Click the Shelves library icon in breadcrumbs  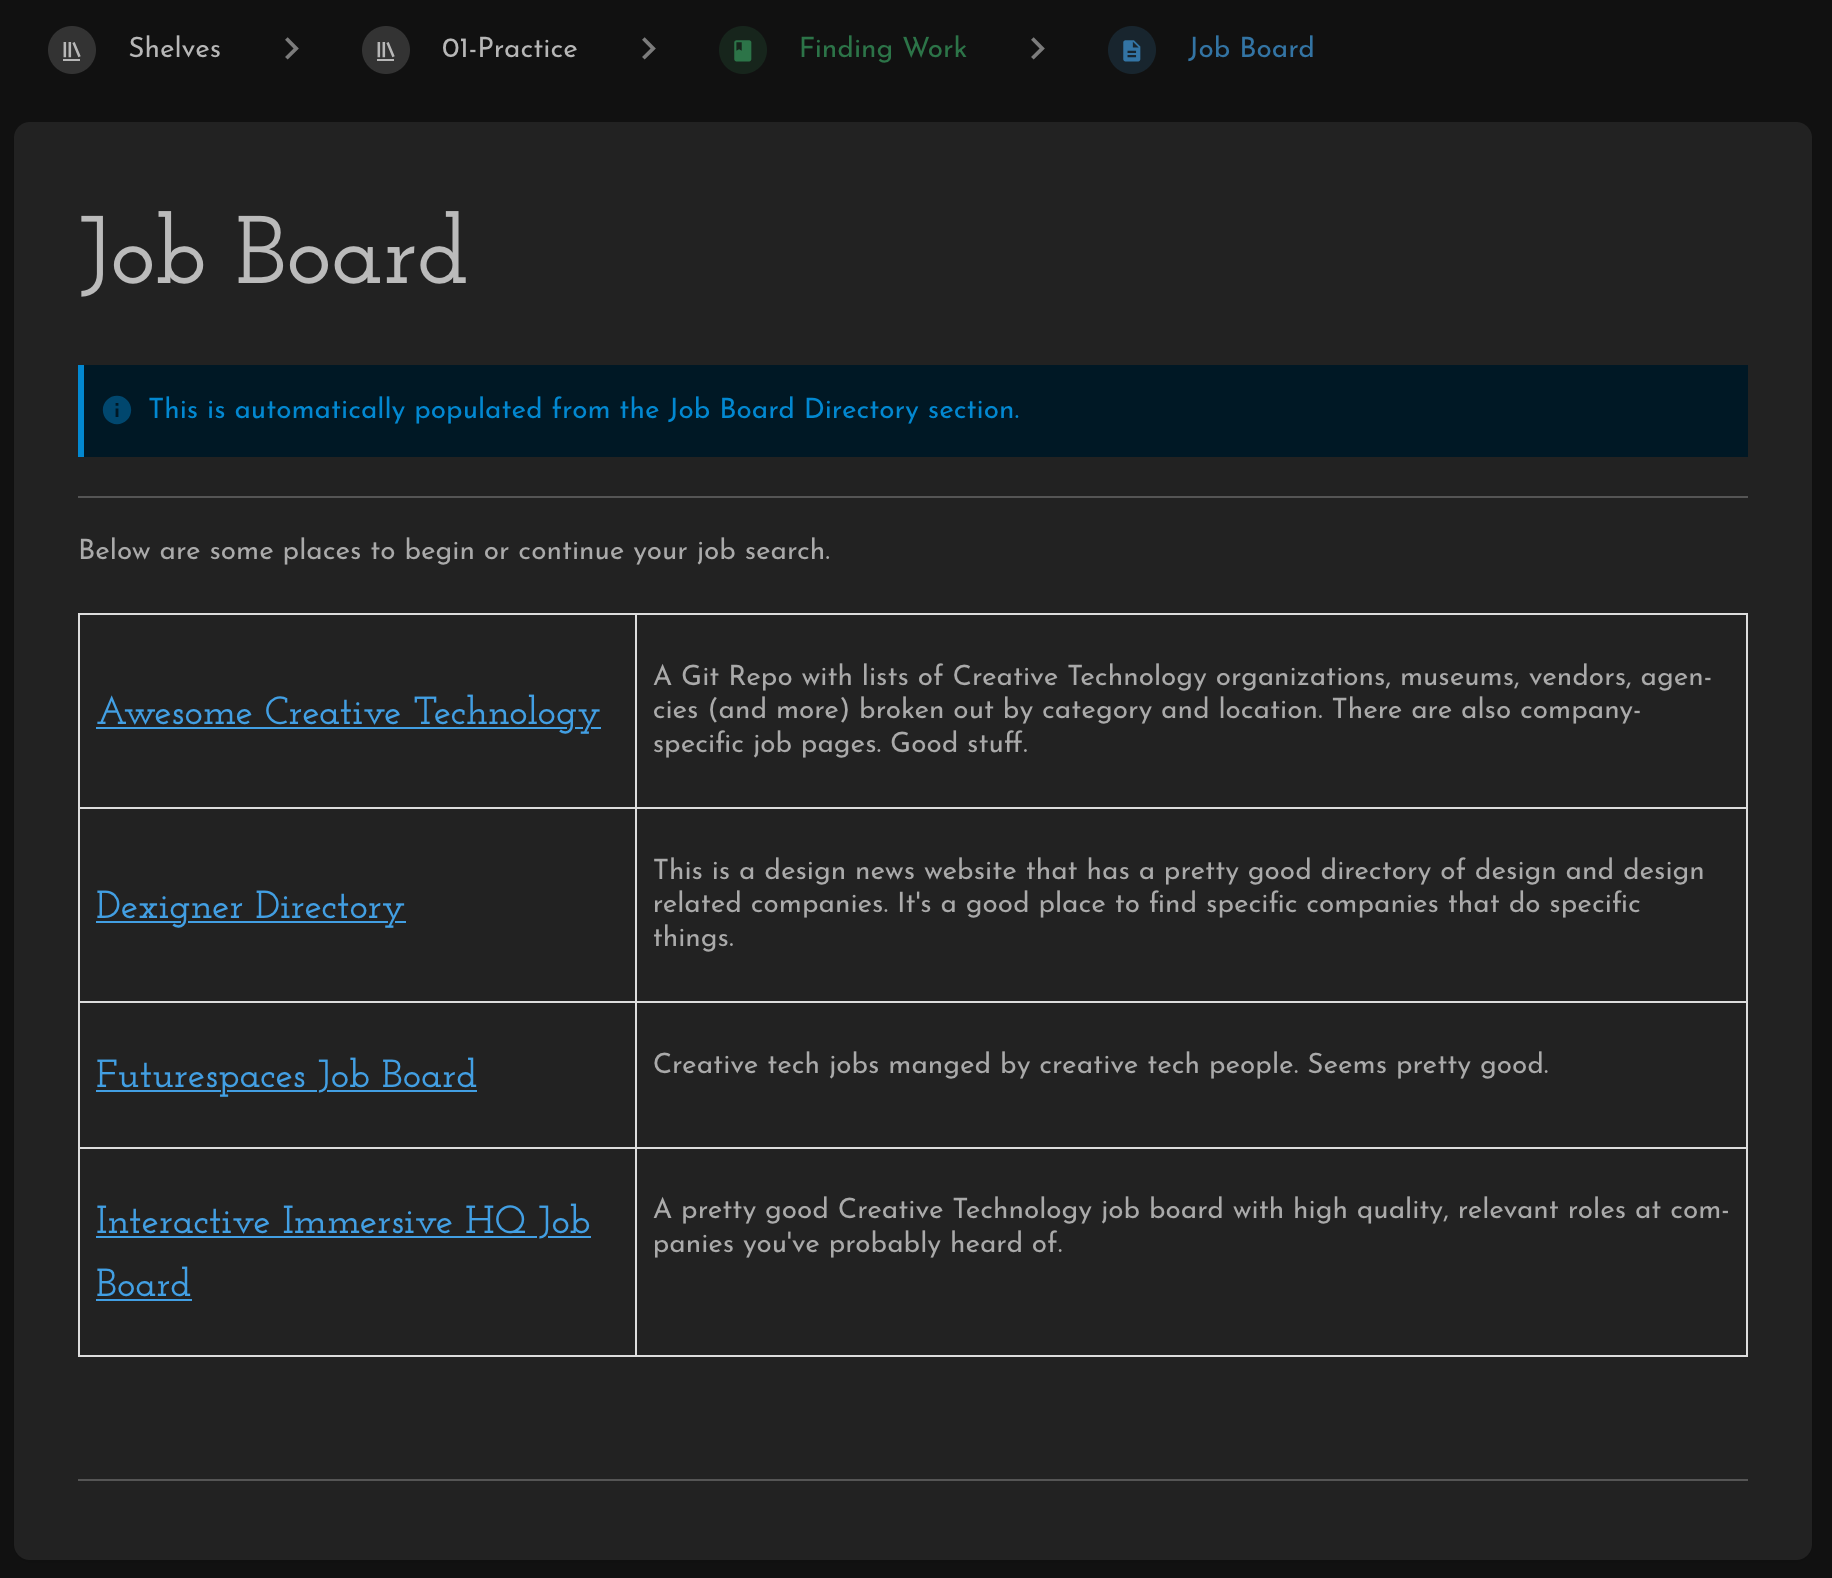click(x=72, y=50)
